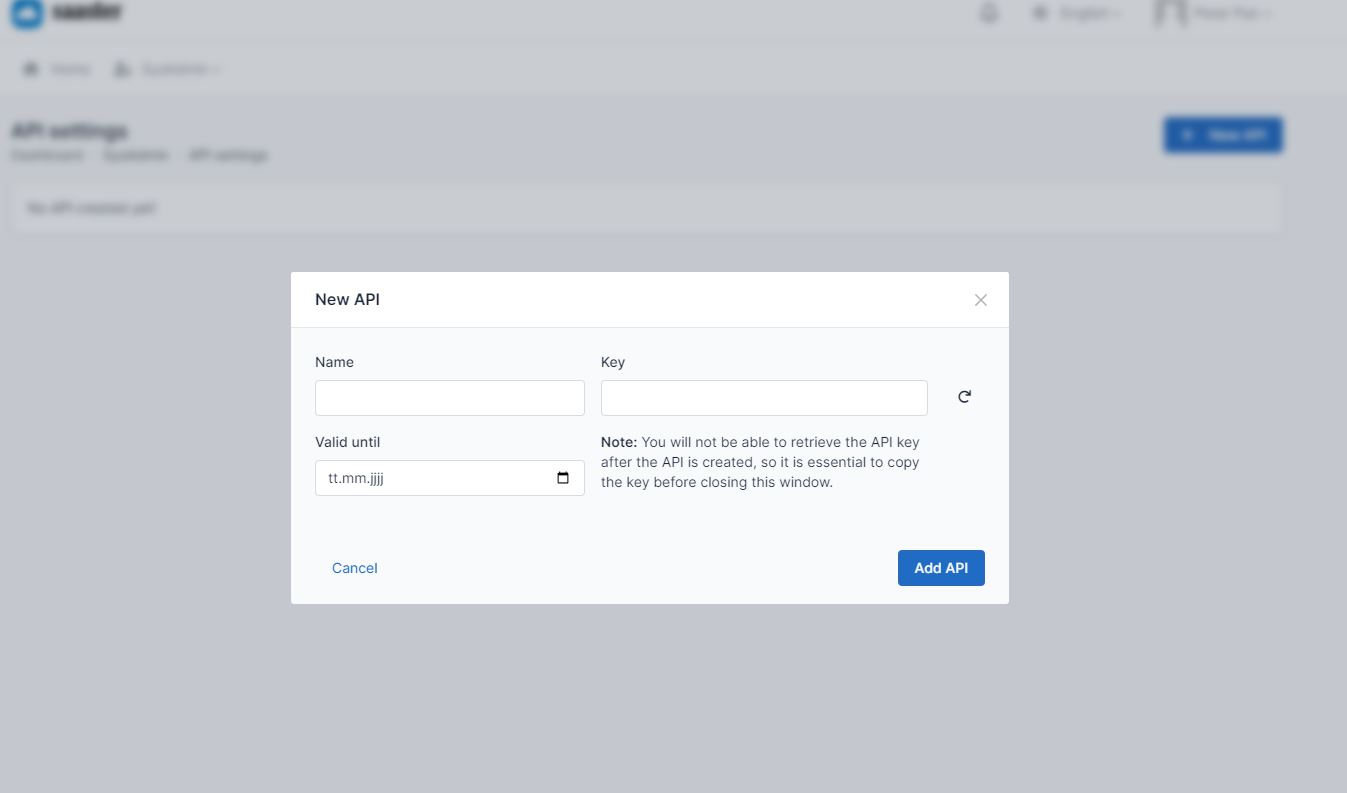Open the calendar picker in Valid until
Viewport: 1347px width, 793px height.
tap(563, 478)
